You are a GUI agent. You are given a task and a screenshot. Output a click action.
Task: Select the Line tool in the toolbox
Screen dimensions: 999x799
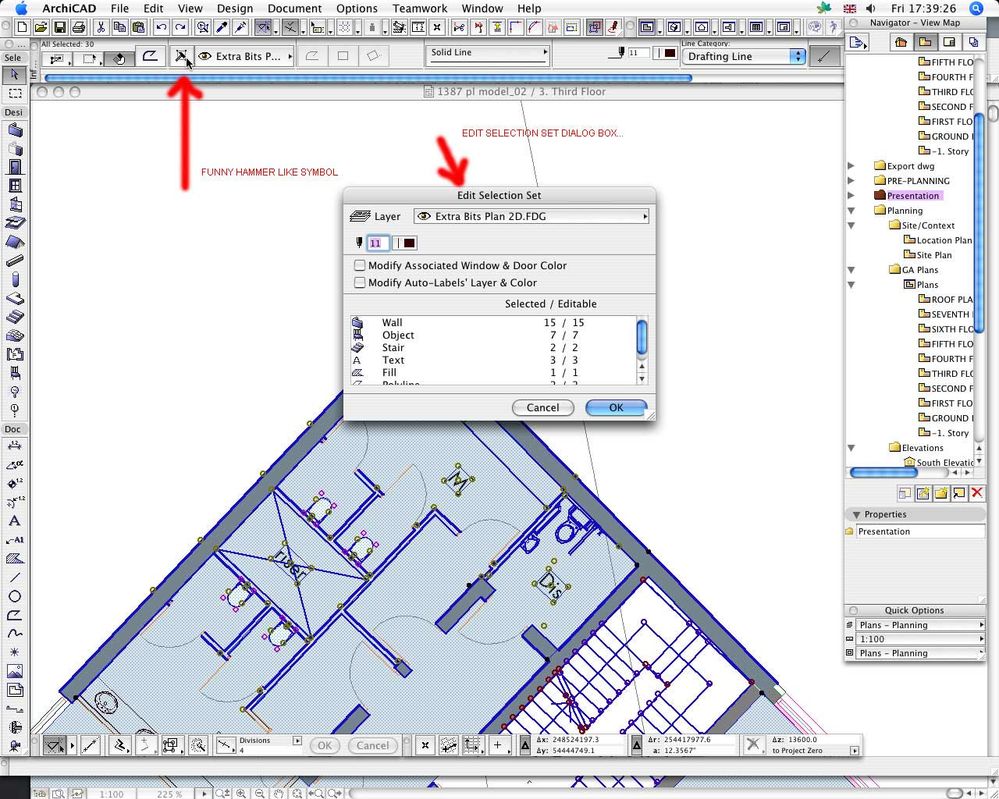pos(15,577)
